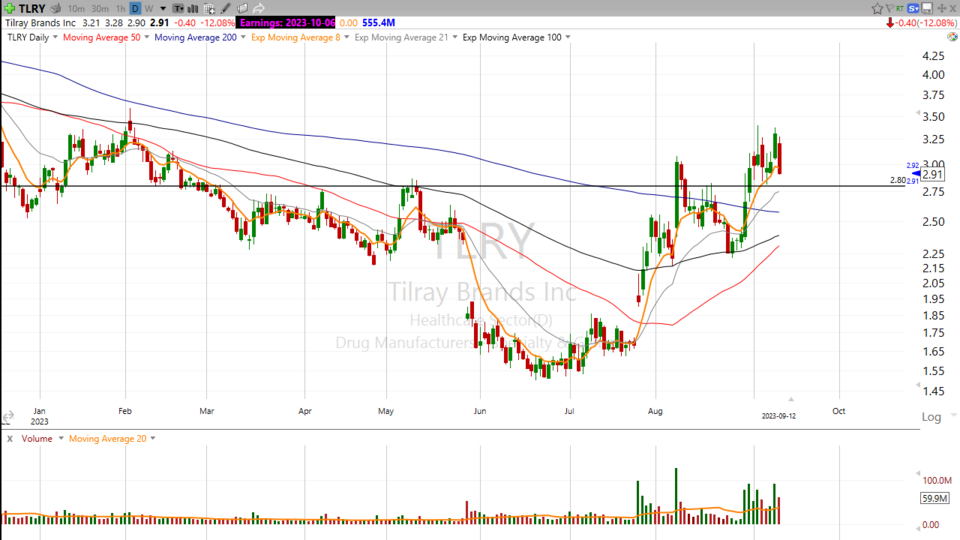
Task: Click the Moving Average 200 label
Action: coord(195,37)
